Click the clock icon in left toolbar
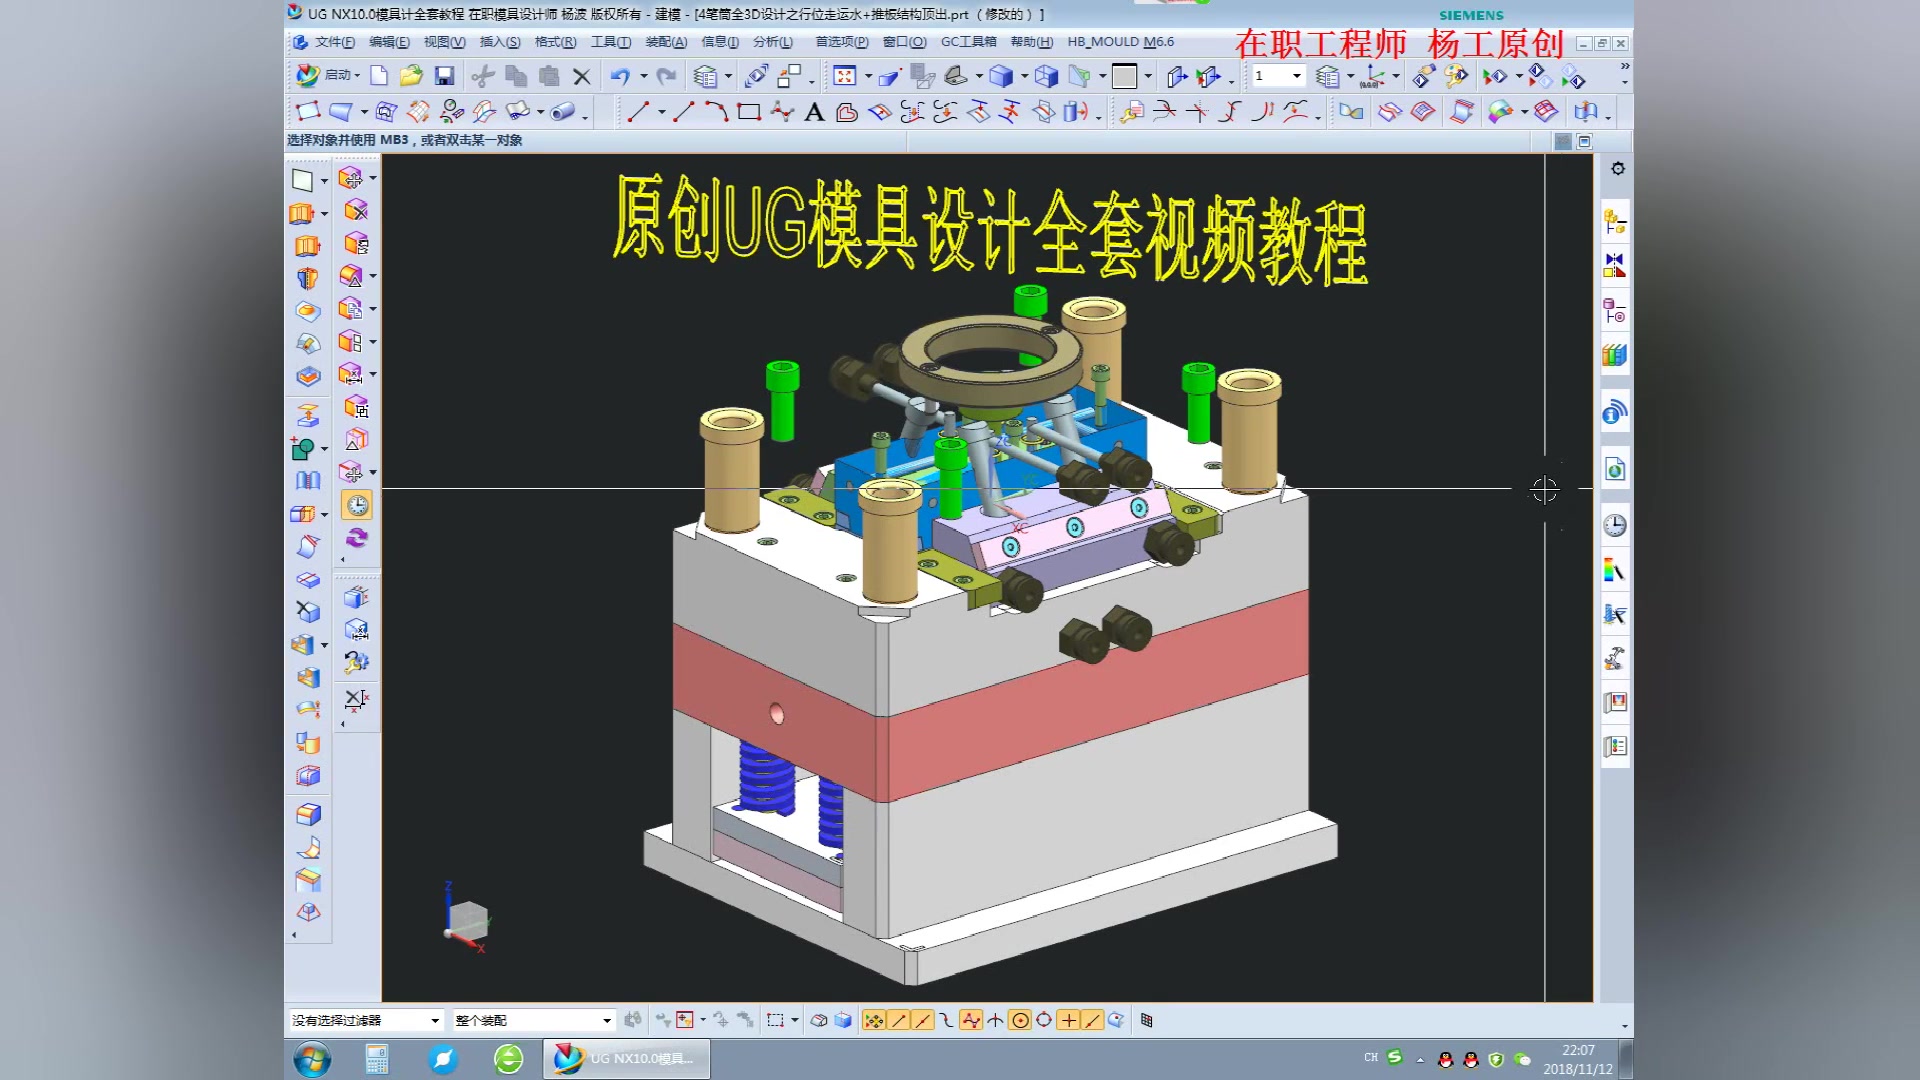The width and height of the screenshot is (1920, 1080). pos(357,505)
